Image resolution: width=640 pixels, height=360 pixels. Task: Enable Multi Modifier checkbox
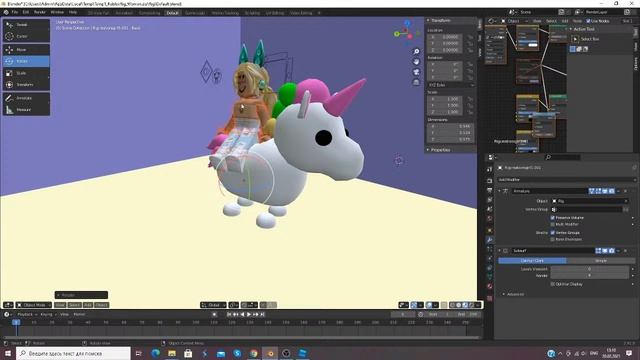click(553, 224)
